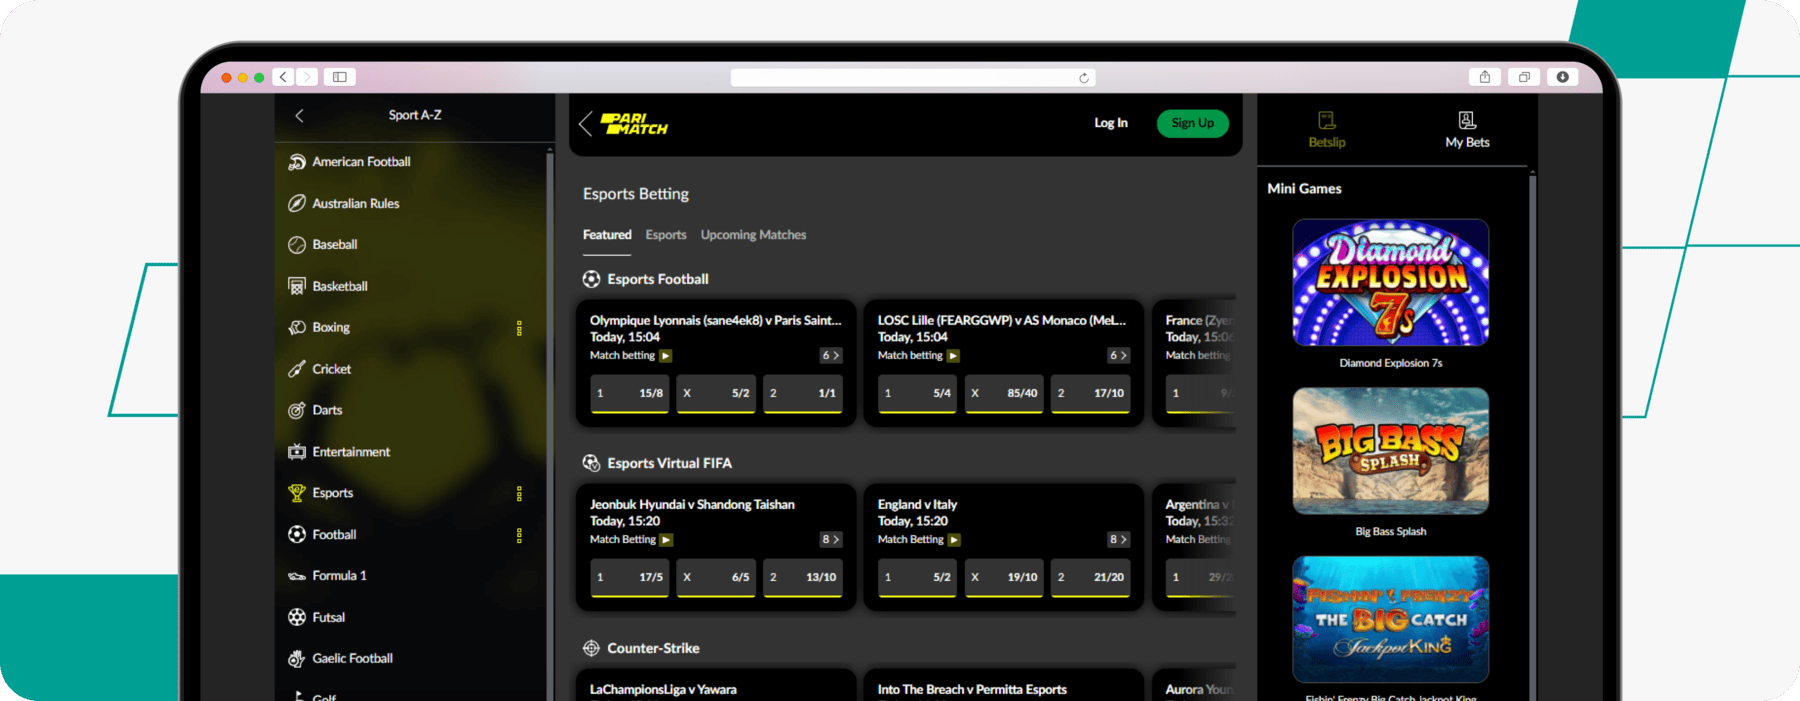Click the Counter-Strike crosshair icon
Image resolution: width=1800 pixels, height=701 pixels.
592,648
